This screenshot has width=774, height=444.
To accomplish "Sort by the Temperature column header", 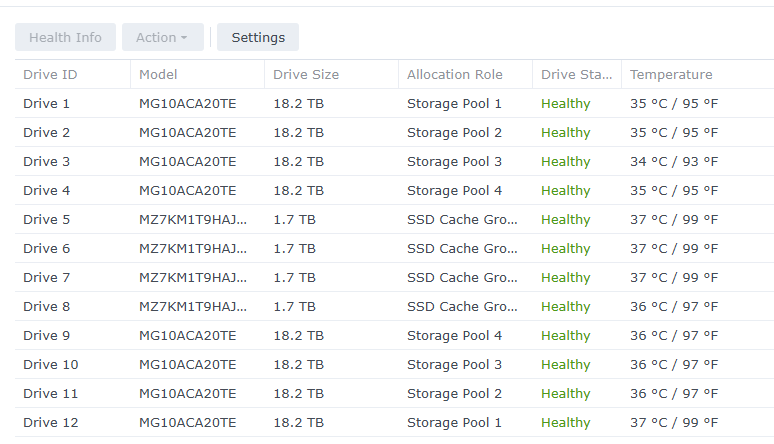I will 671,74.
